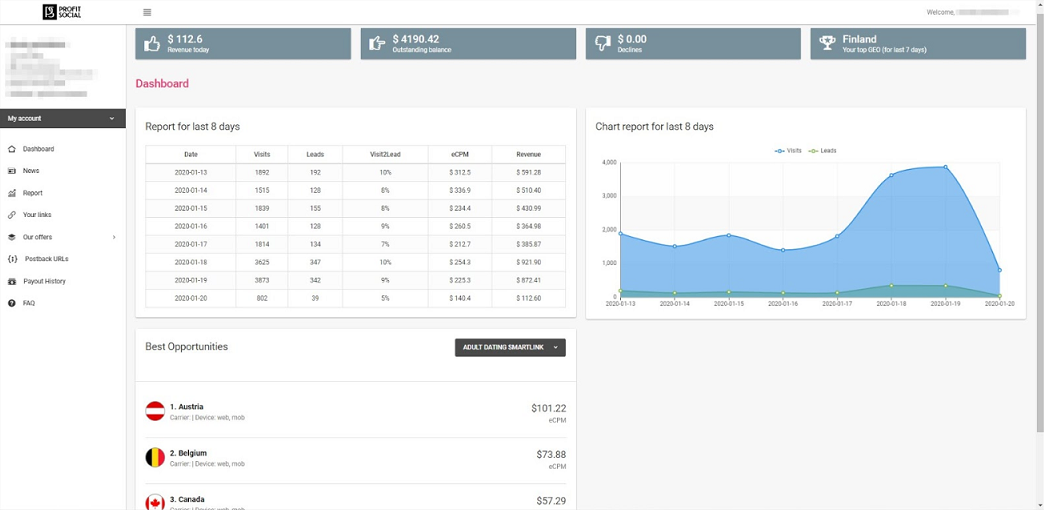Click the $ 872.41 revenue cell
The width and height of the screenshot is (1044, 510).
click(x=529, y=280)
